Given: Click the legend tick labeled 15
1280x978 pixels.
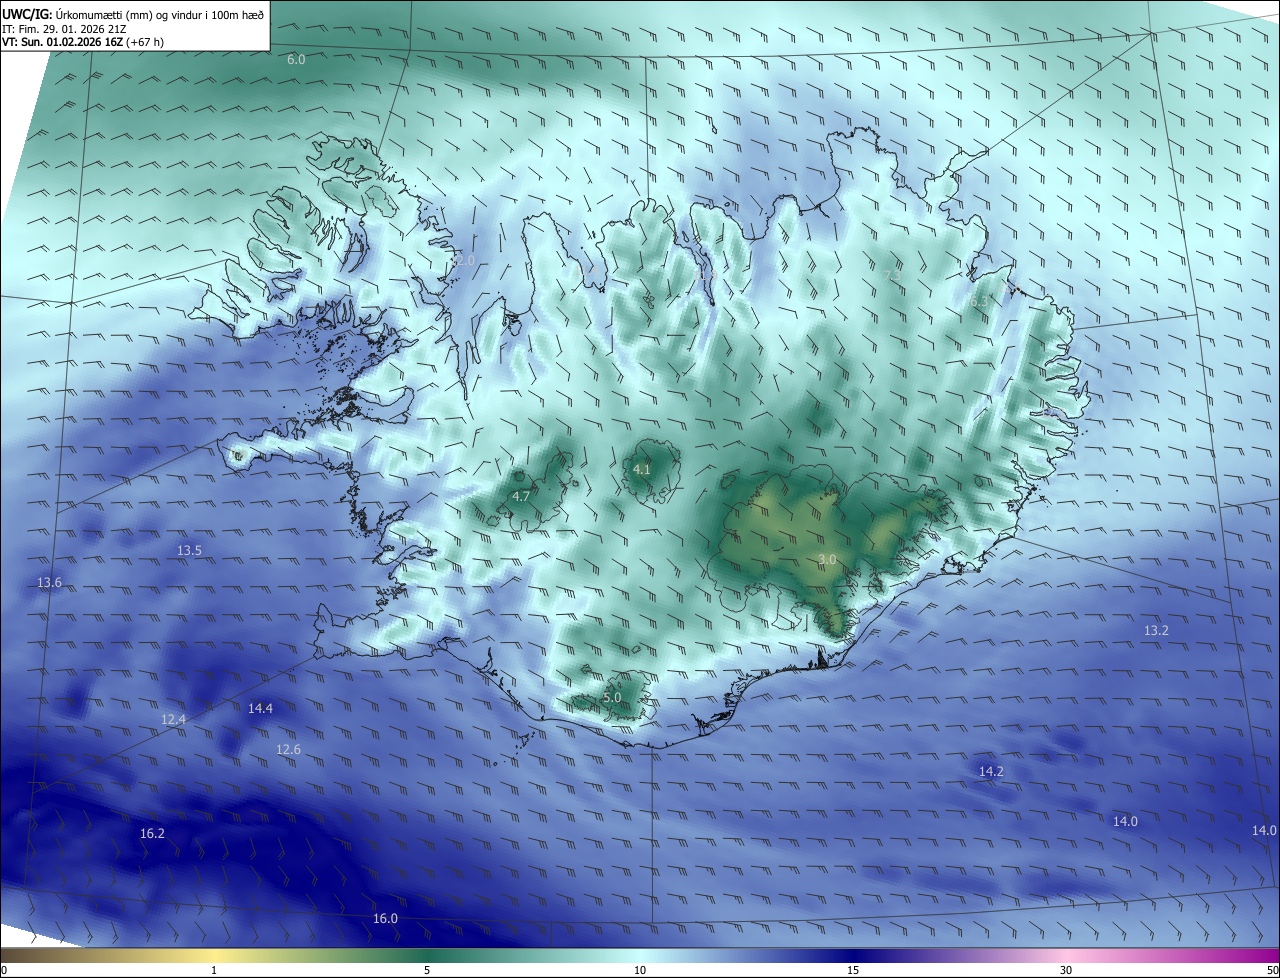Looking at the screenshot, I should click(x=853, y=970).
